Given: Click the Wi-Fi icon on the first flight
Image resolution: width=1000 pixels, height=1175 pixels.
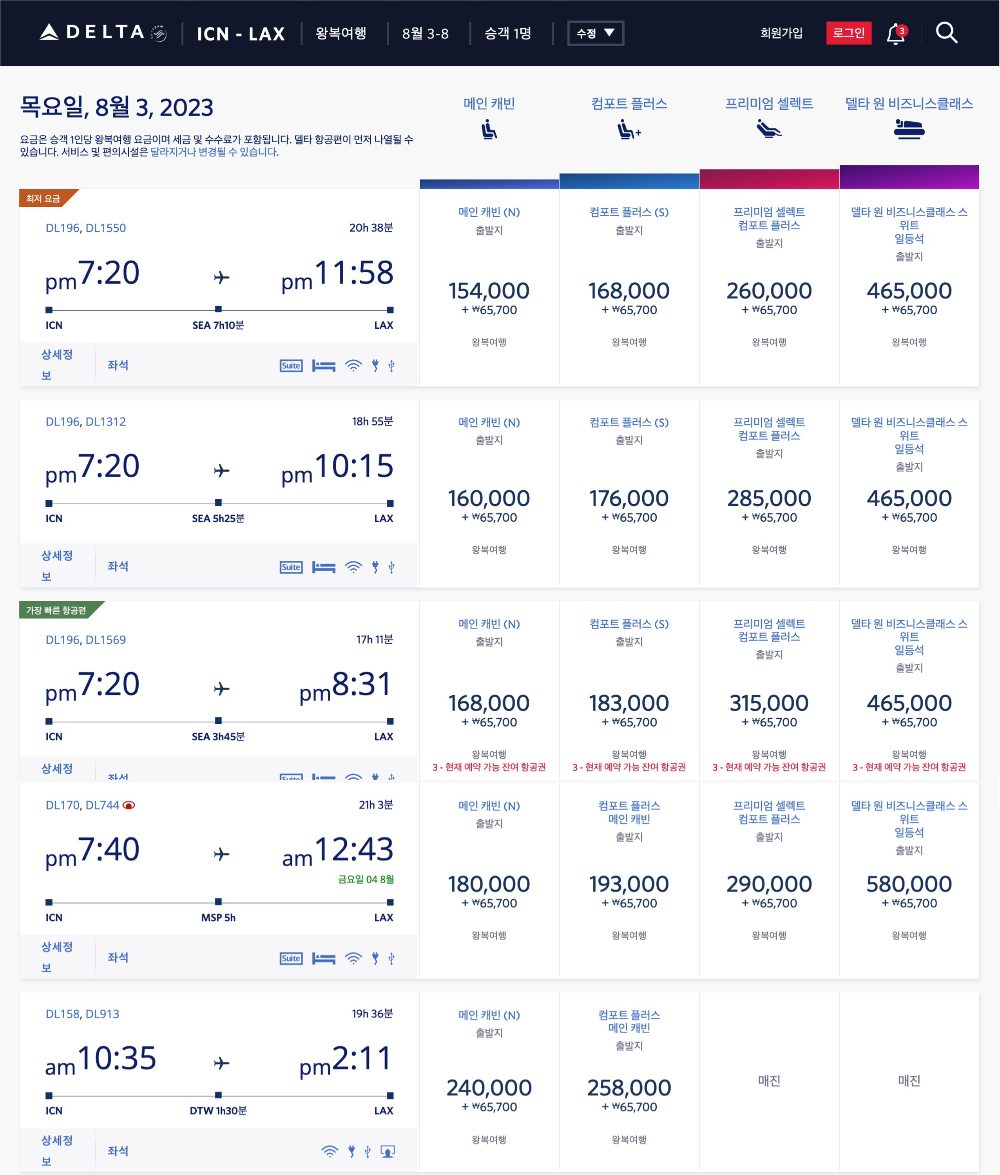Looking at the screenshot, I should click(353, 365).
